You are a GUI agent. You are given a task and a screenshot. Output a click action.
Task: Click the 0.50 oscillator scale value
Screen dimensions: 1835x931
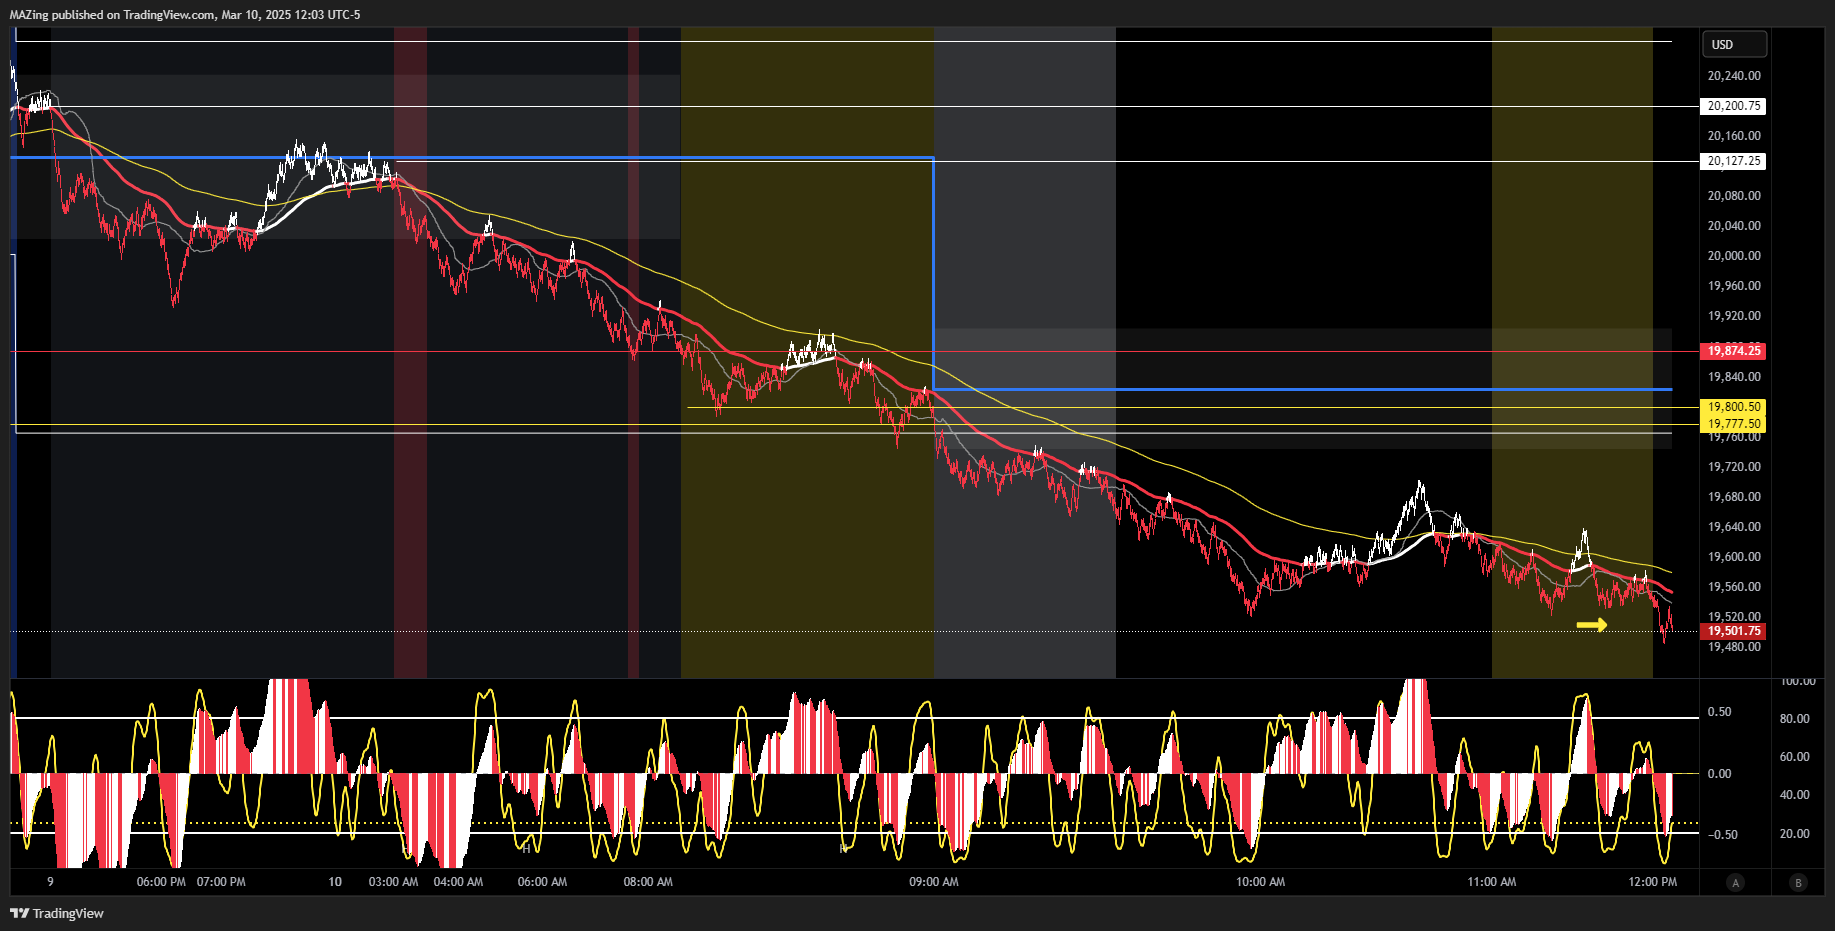coord(1719,712)
